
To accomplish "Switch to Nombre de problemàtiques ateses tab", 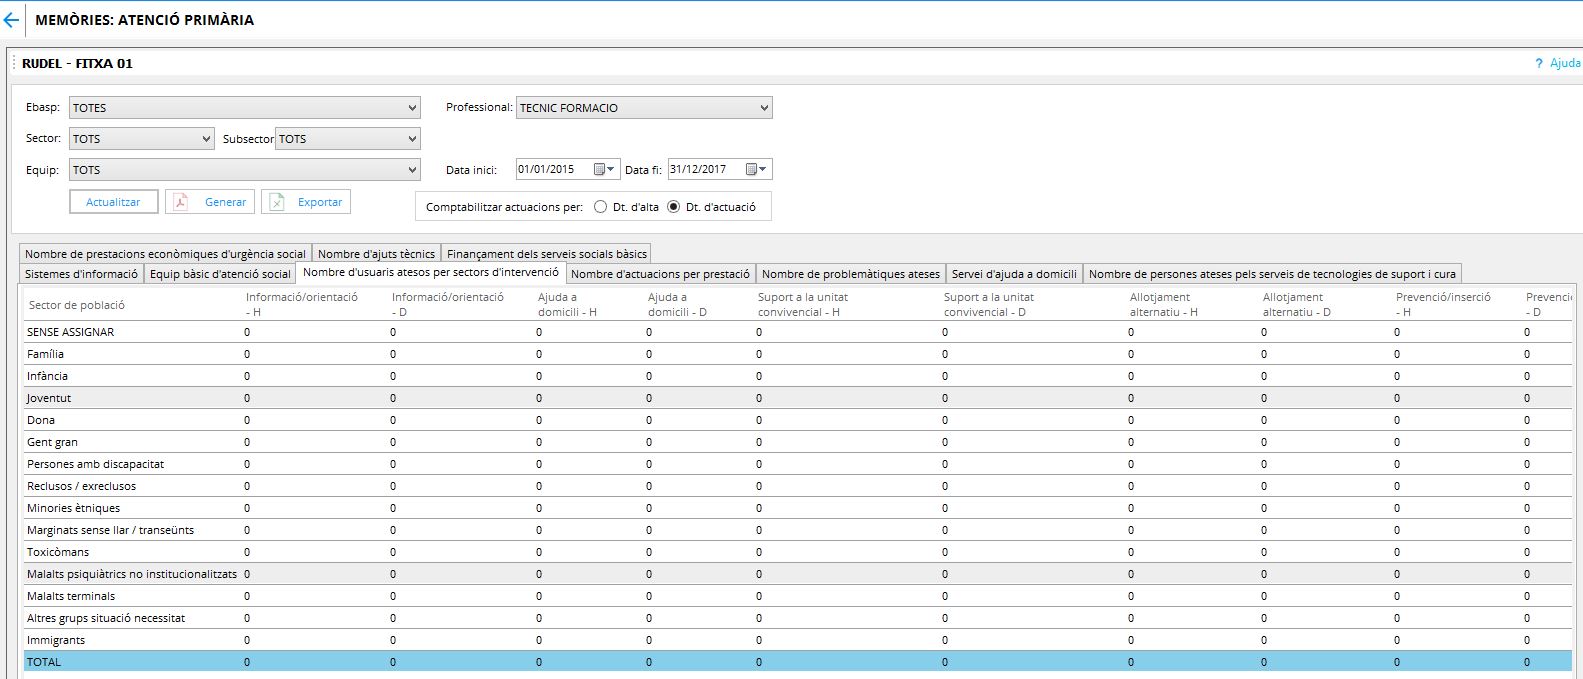I will (850, 274).
